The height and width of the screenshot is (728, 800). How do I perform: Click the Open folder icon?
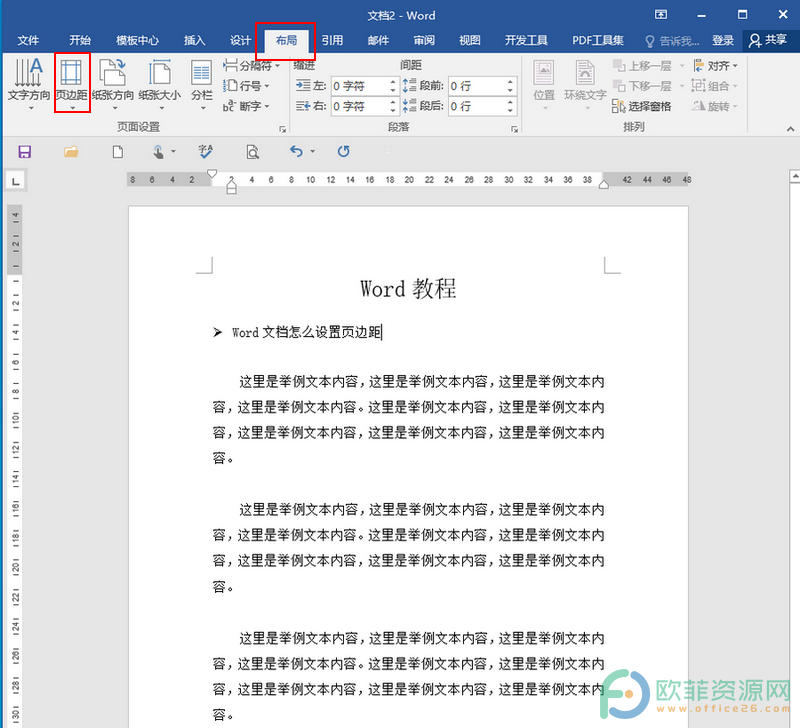pyautogui.click(x=71, y=152)
